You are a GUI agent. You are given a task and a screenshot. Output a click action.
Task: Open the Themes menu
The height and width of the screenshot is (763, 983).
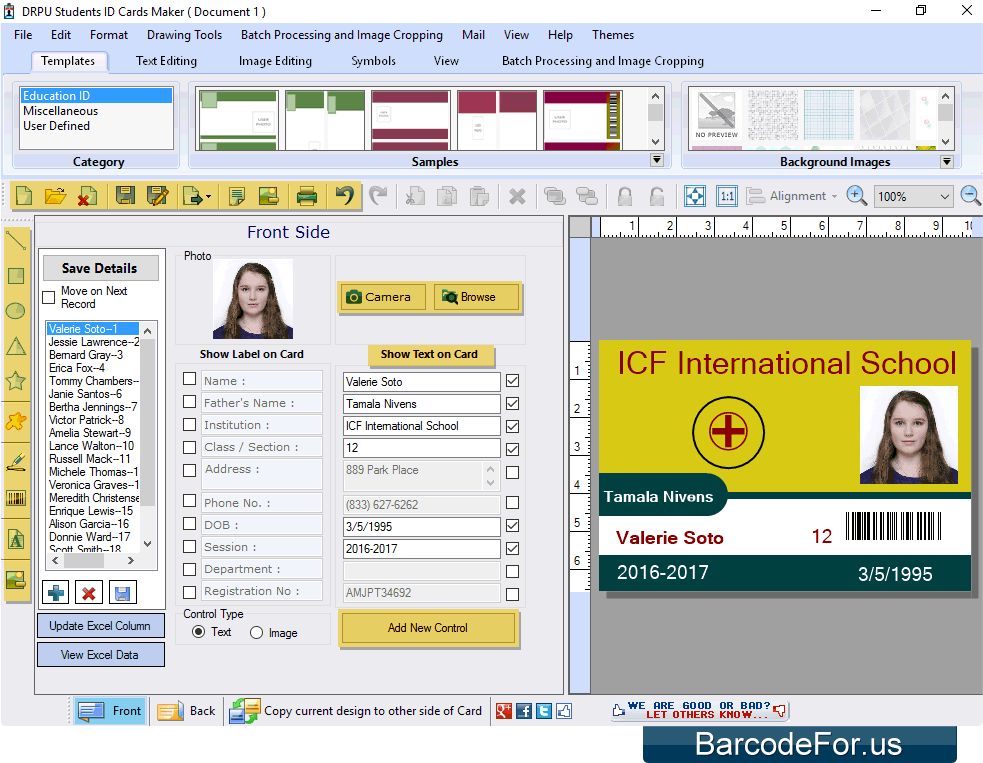[x=612, y=34]
